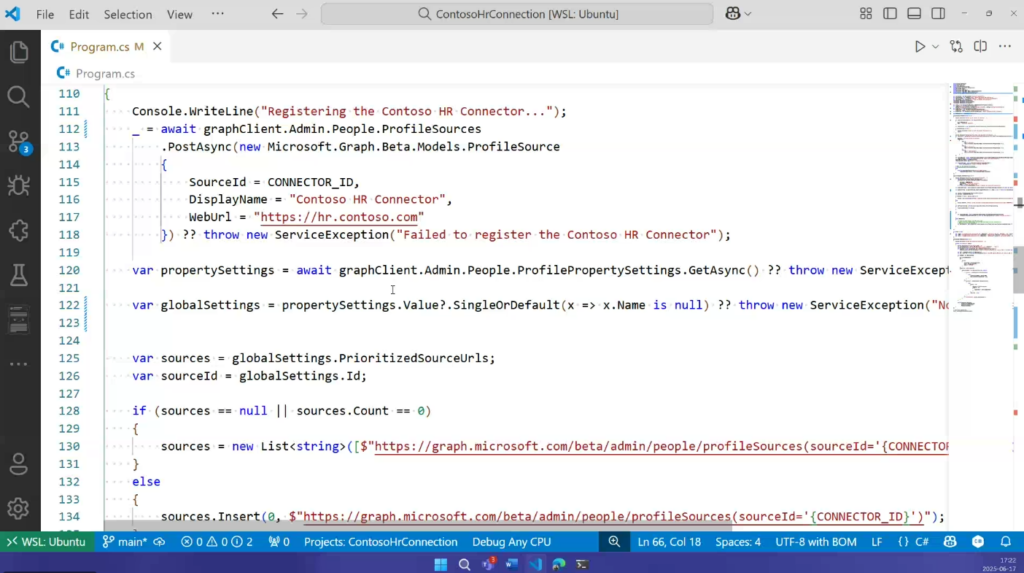The height and width of the screenshot is (573, 1024).
Task: Open the Accounts menu in activity bar
Action: point(18,465)
